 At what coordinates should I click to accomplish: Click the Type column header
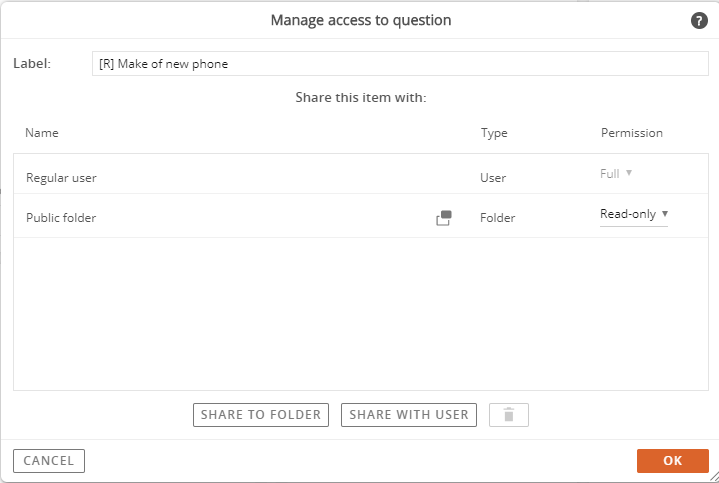494,133
